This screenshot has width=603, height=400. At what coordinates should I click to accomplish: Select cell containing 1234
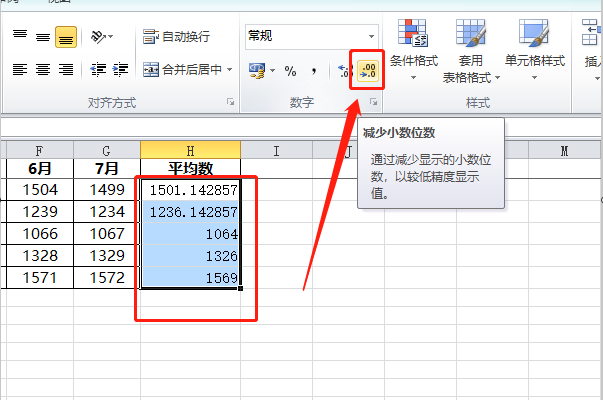coord(107,212)
